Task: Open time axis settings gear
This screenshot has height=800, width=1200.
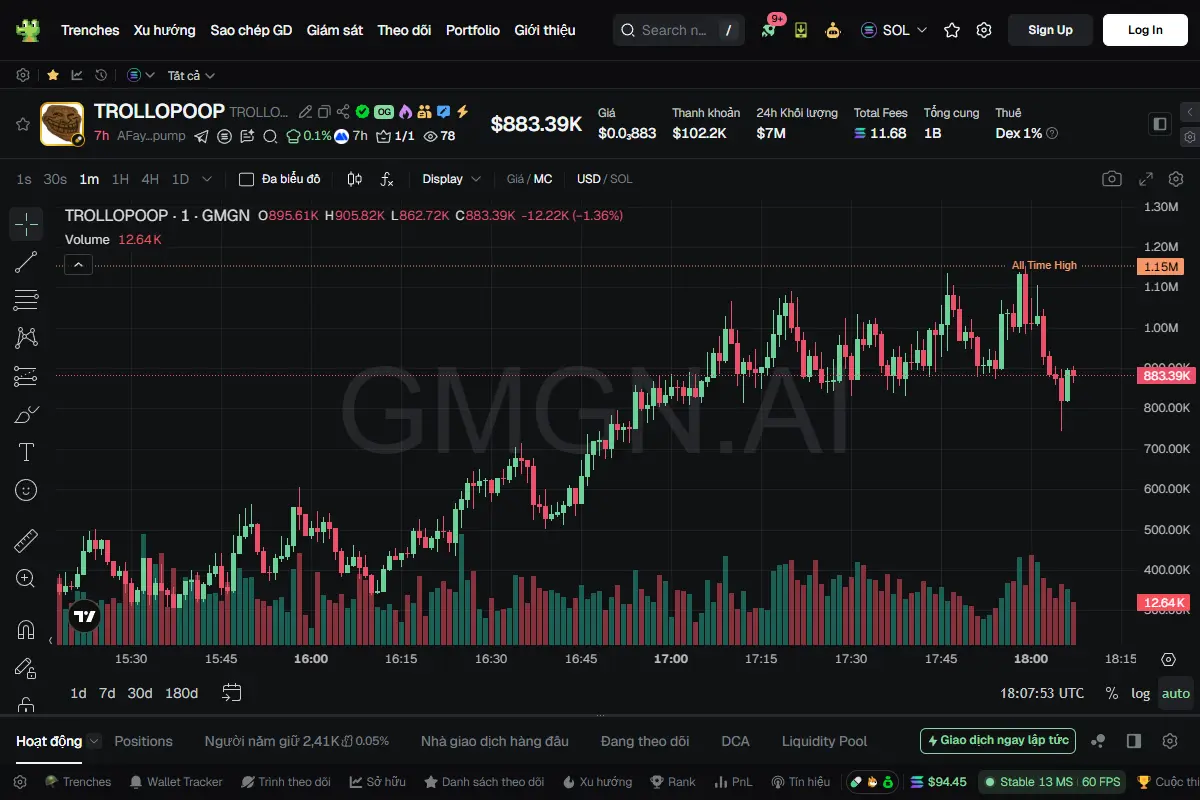Action: point(1168,659)
